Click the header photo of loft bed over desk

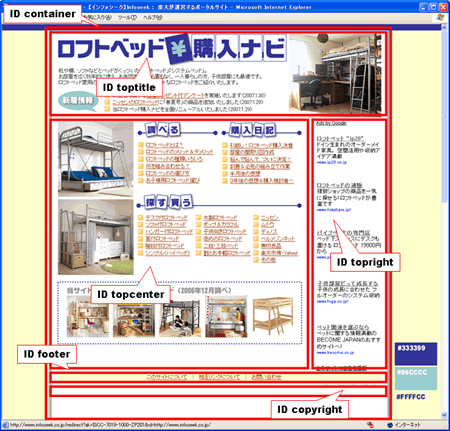click(x=335, y=74)
